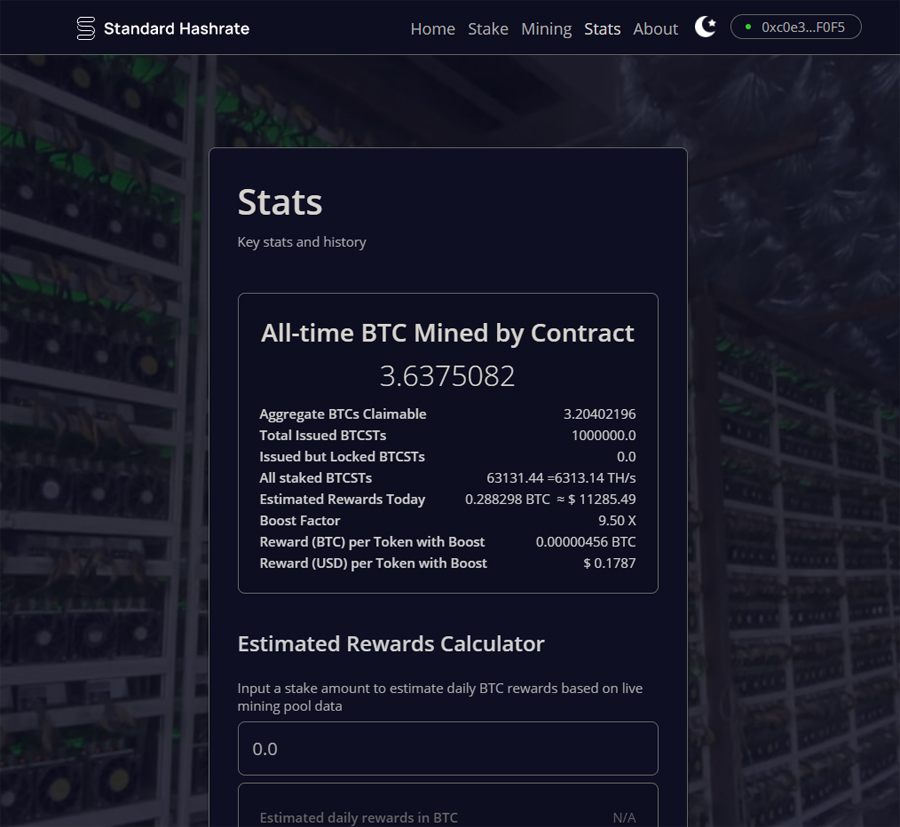Click the Reward (BTC) per Token with Boost label
The width and height of the screenshot is (900, 827).
[372, 542]
